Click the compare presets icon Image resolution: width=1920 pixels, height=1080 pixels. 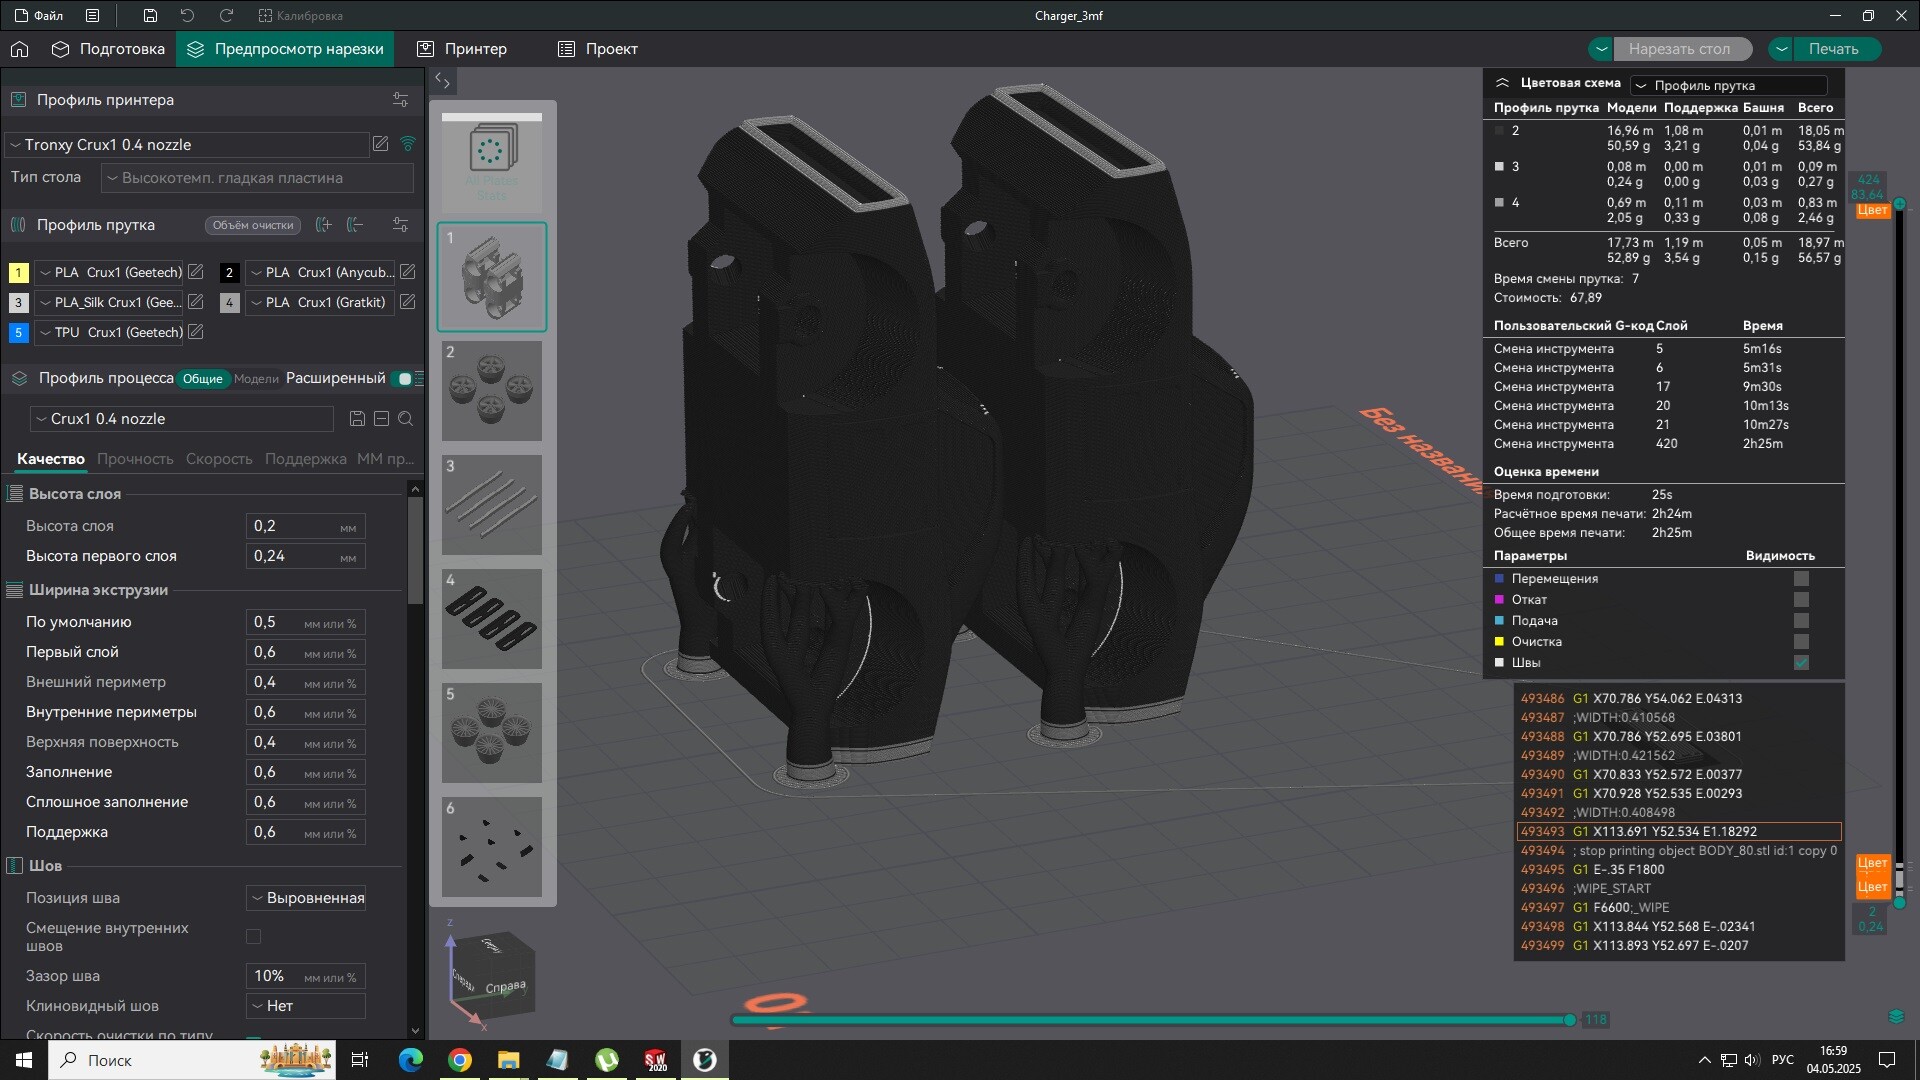coord(381,419)
